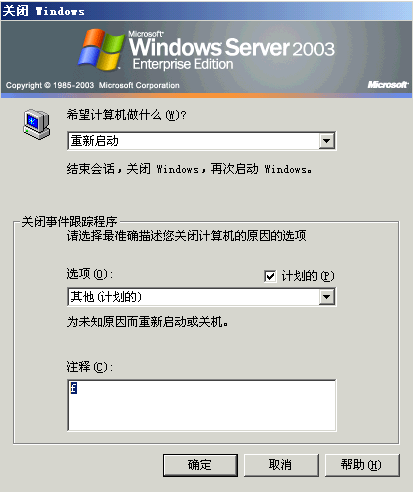Click the Windows Server 2003 banner text
The image size is (413, 492).
[231, 47]
